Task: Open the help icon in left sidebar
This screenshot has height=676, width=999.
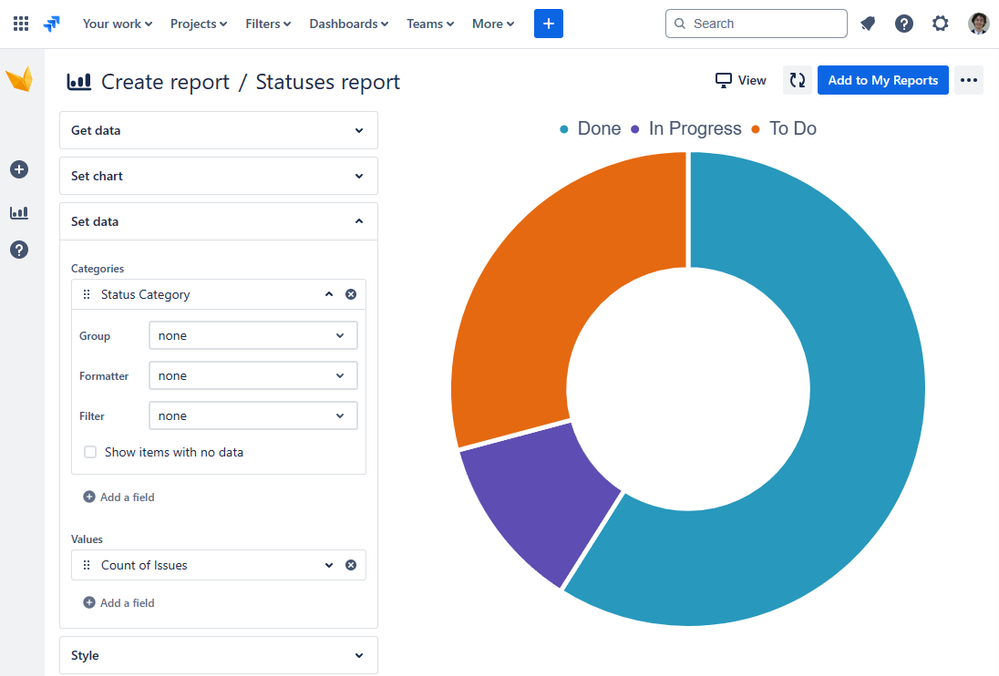Action: 19,250
